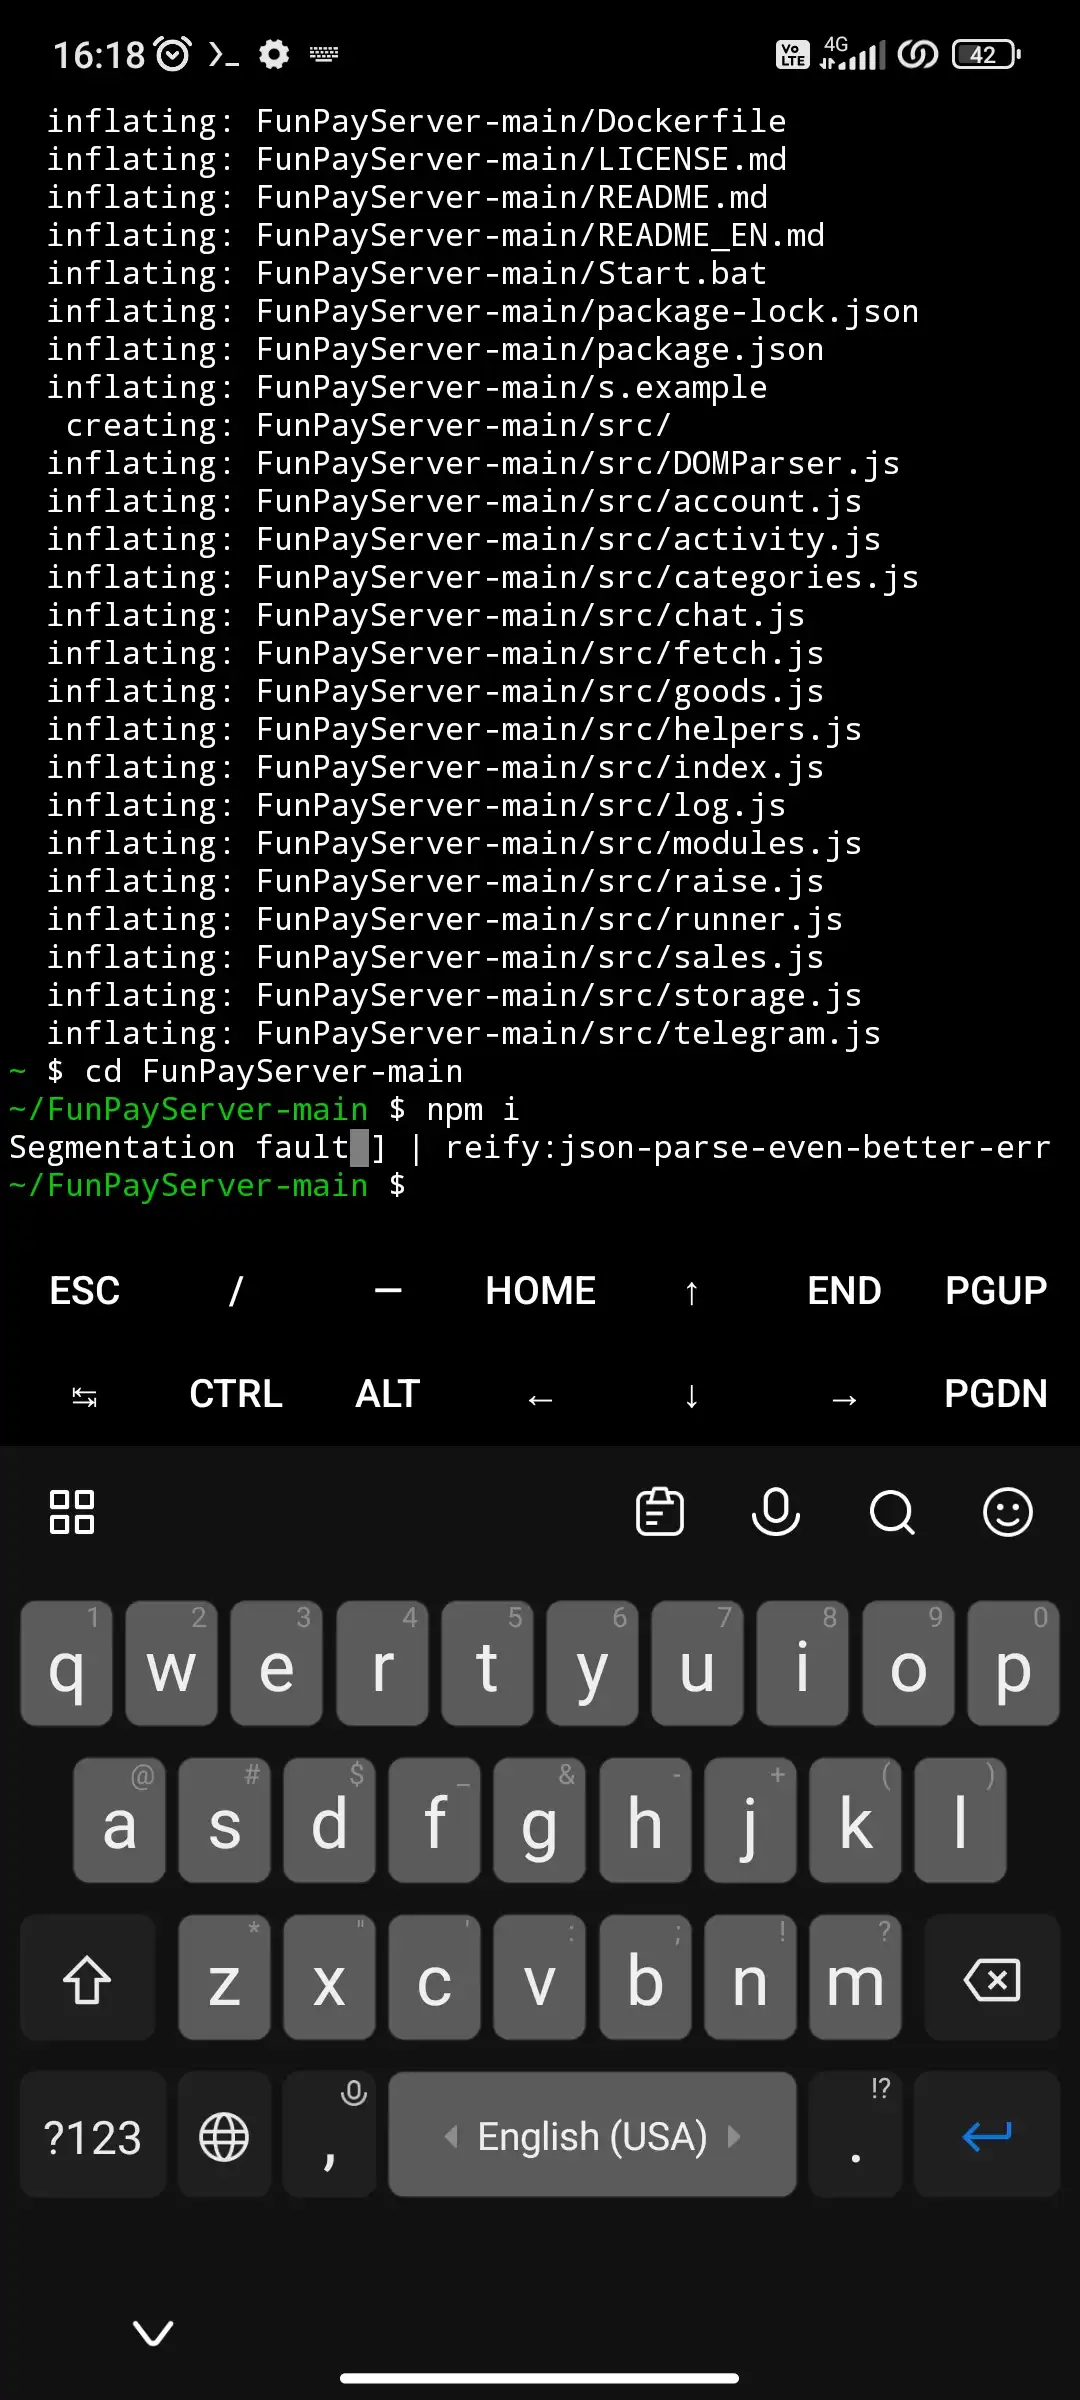Viewport: 1080px width, 2400px height.
Task: Switch to the ?123 symbols layout
Action: click(x=93, y=2137)
